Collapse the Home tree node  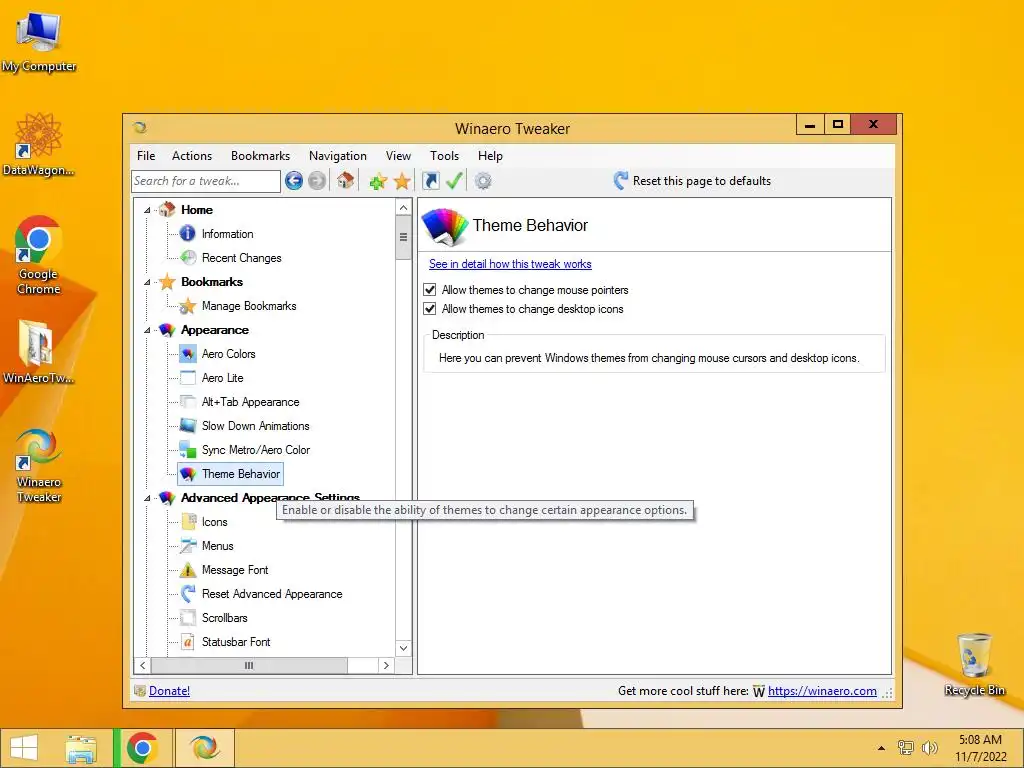point(147,210)
